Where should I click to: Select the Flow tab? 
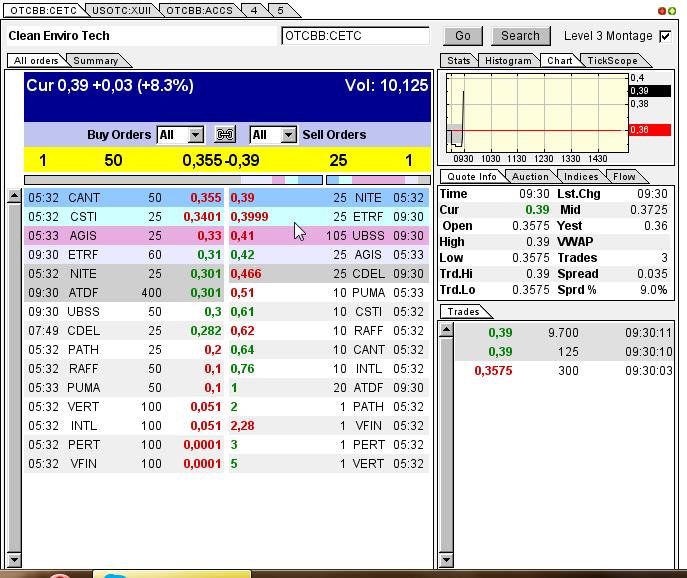(x=624, y=177)
